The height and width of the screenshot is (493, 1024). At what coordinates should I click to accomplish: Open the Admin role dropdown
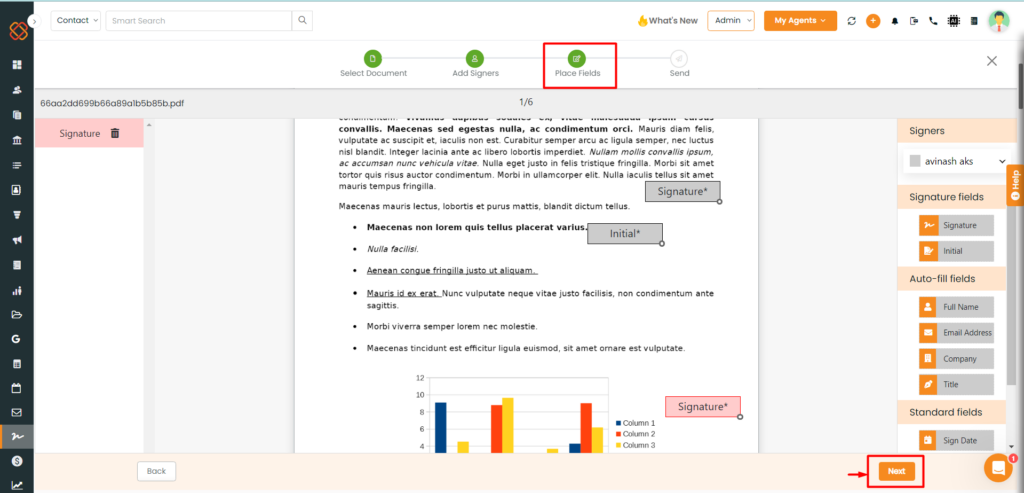click(x=731, y=20)
